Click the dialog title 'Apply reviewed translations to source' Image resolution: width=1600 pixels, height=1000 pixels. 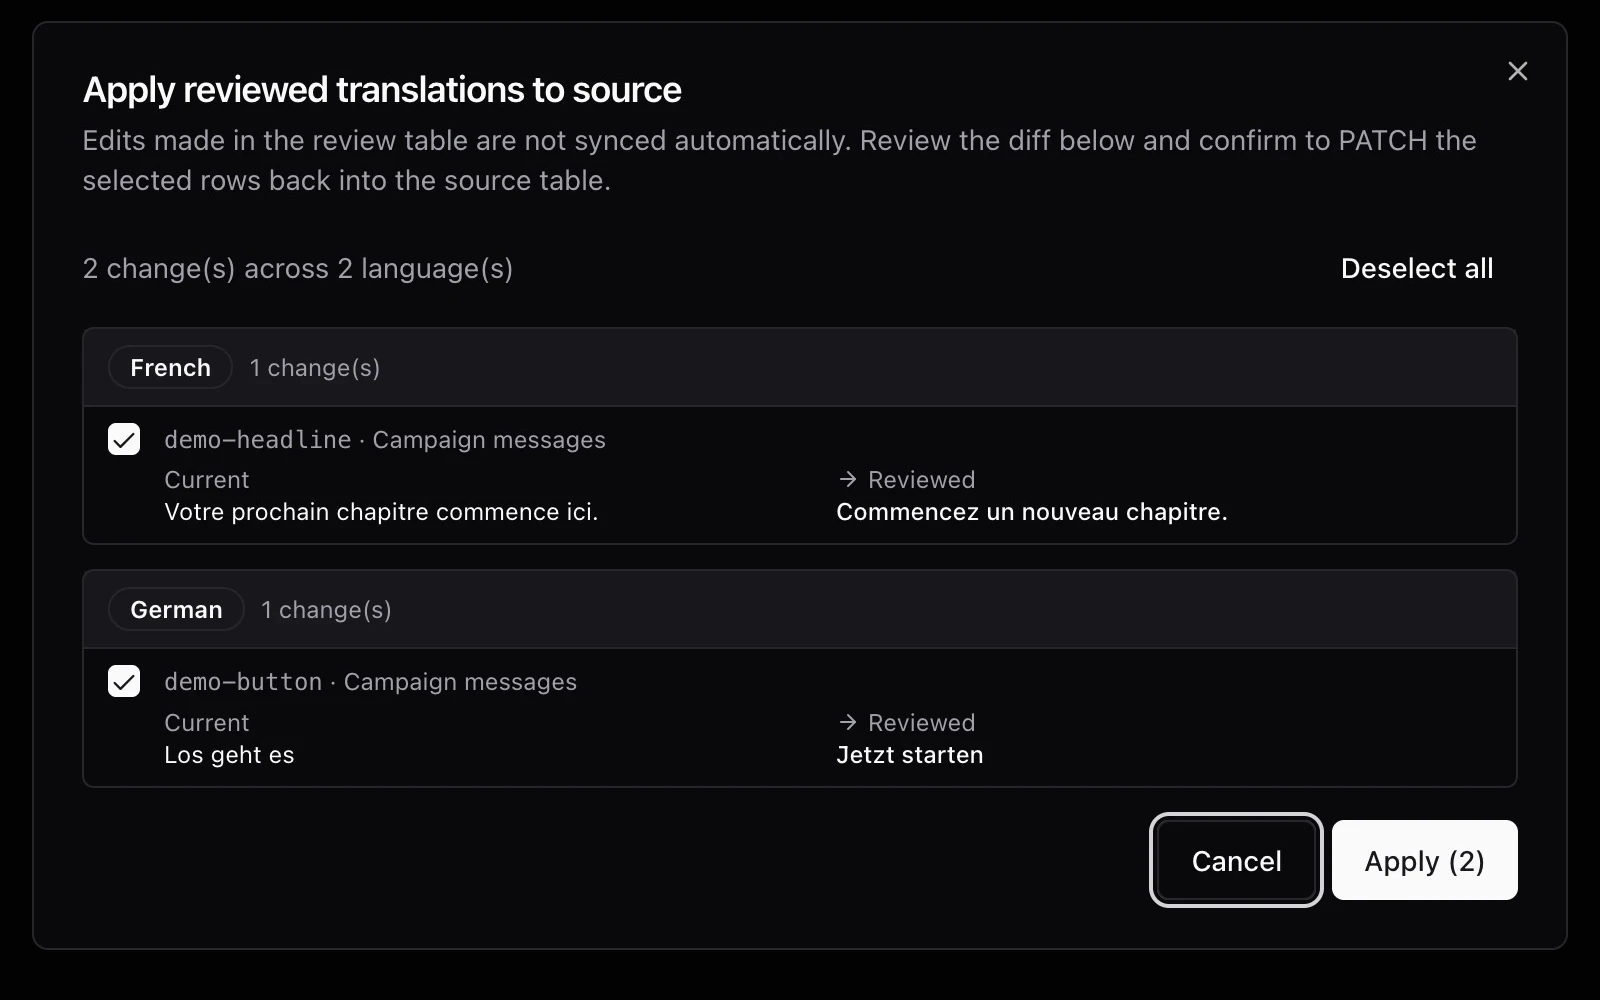coord(382,90)
